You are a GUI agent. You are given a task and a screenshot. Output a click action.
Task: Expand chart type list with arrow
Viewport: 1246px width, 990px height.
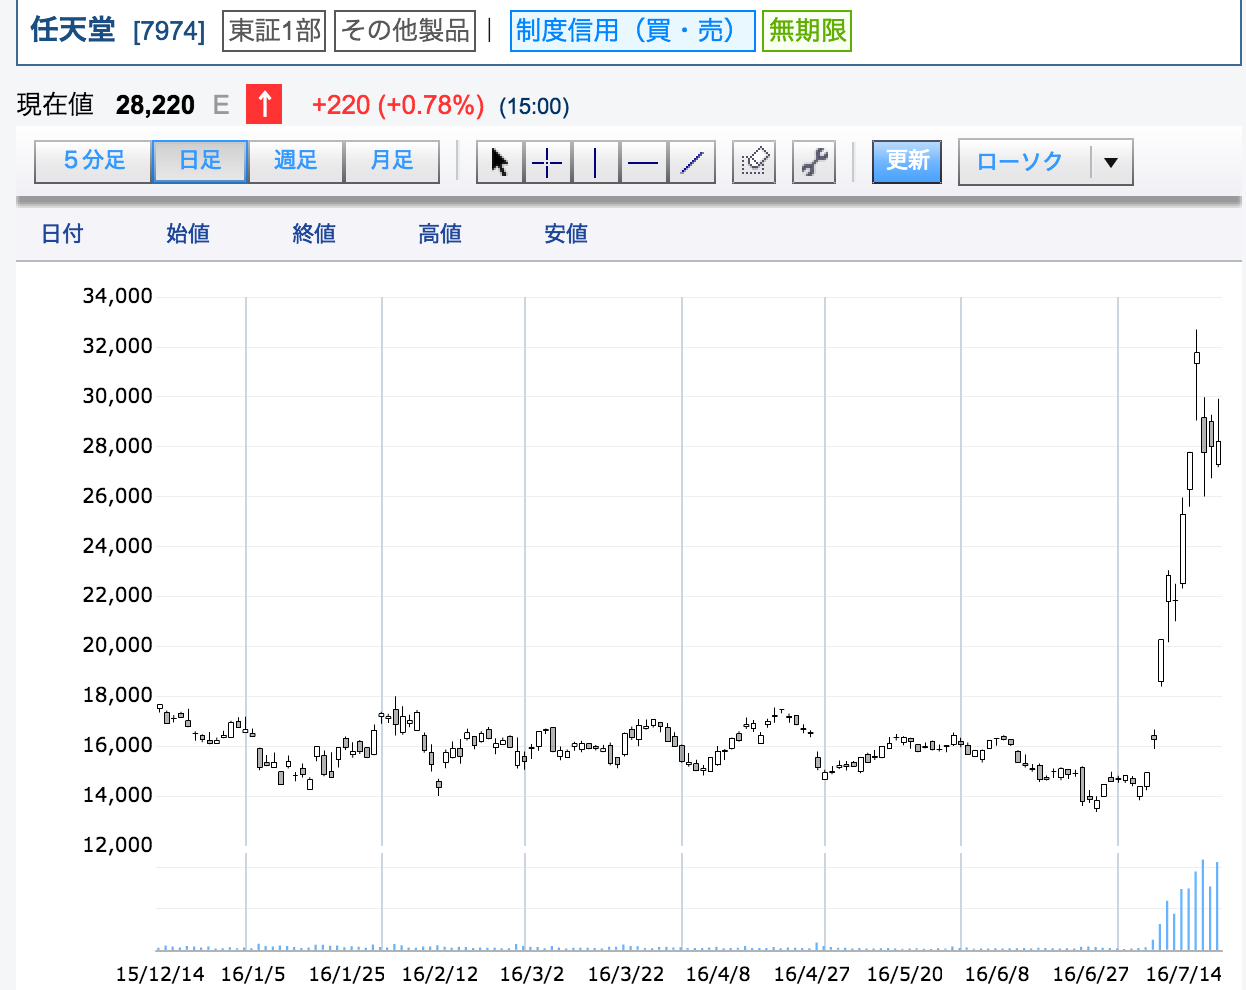coord(1110,162)
